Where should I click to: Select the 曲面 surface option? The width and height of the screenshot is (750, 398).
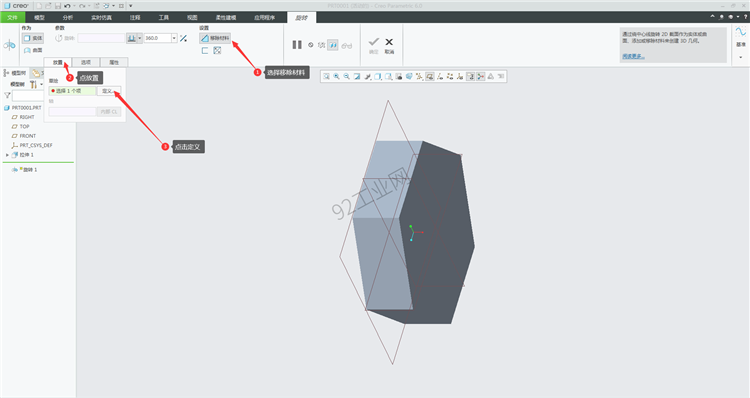click(33, 50)
